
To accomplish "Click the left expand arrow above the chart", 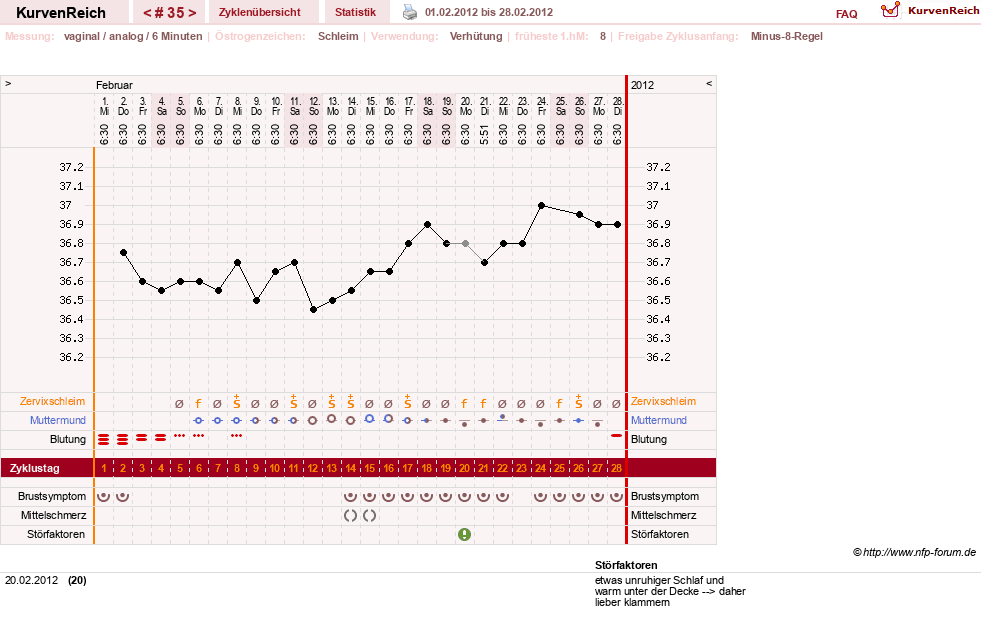I will [x=8, y=83].
